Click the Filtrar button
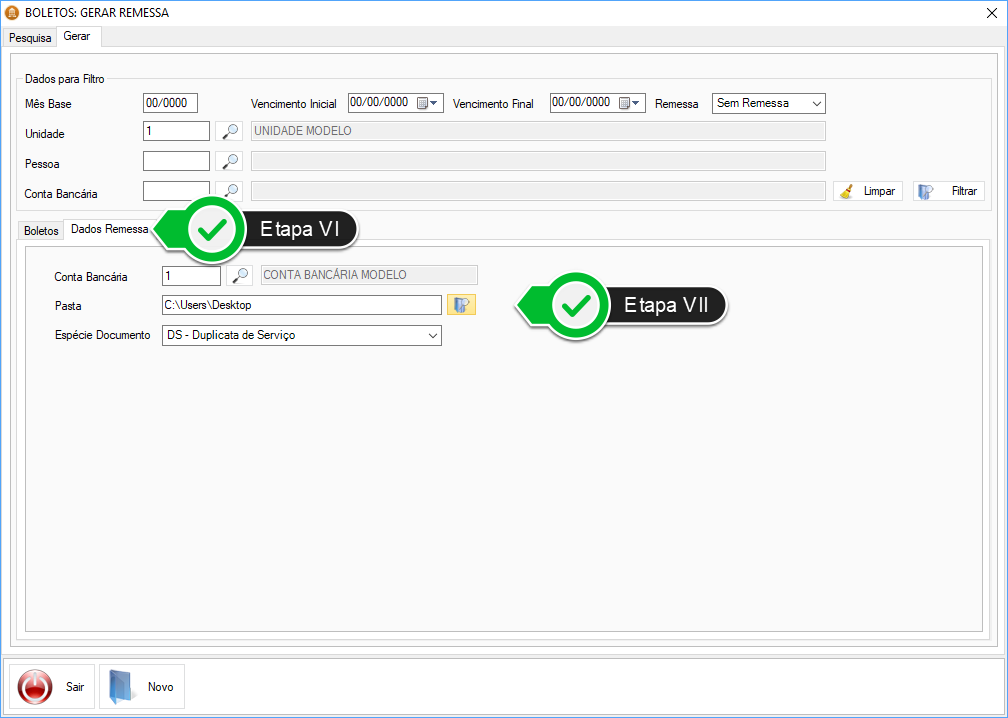Viewport: 1008px width, 718px height. coord(948,191)
